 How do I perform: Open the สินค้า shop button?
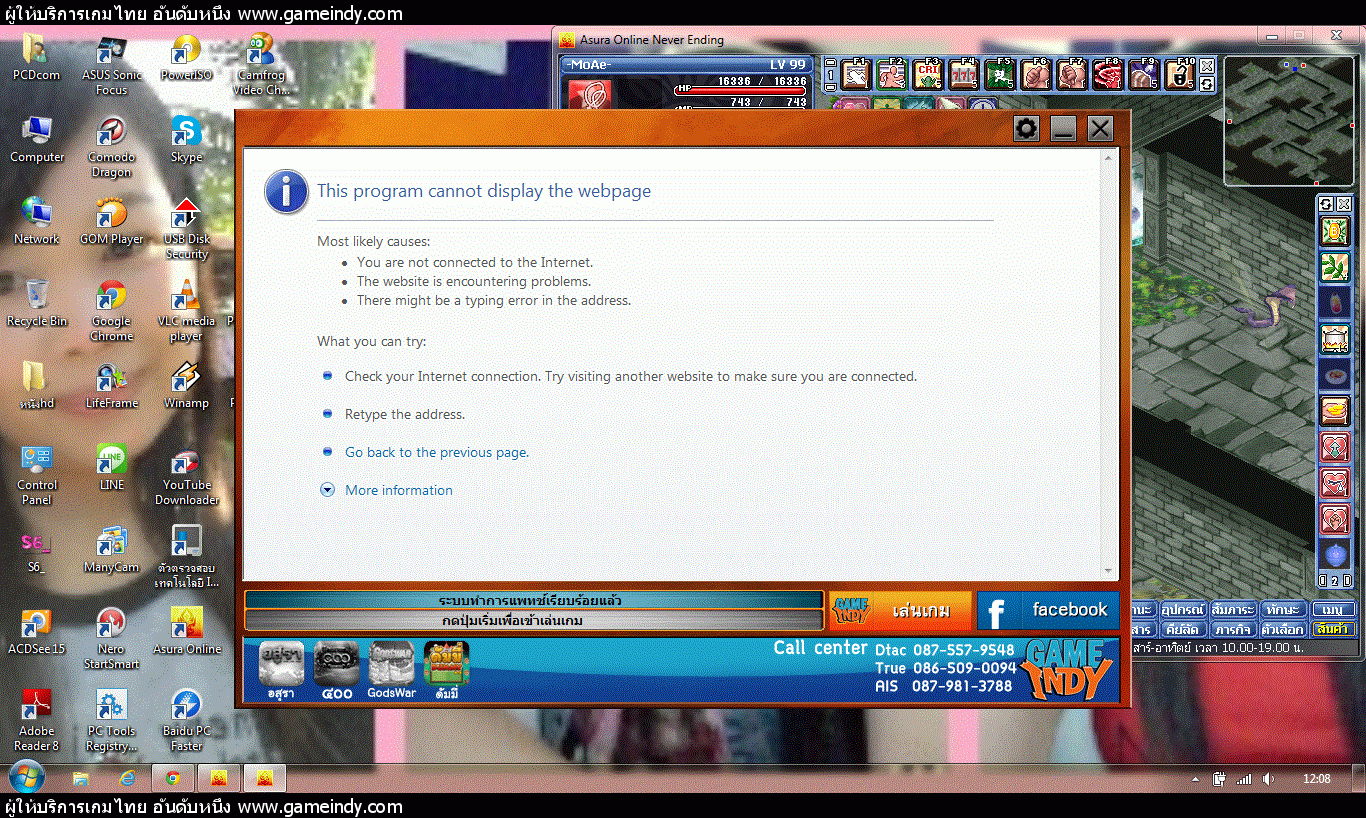[x=1333, y=630]
